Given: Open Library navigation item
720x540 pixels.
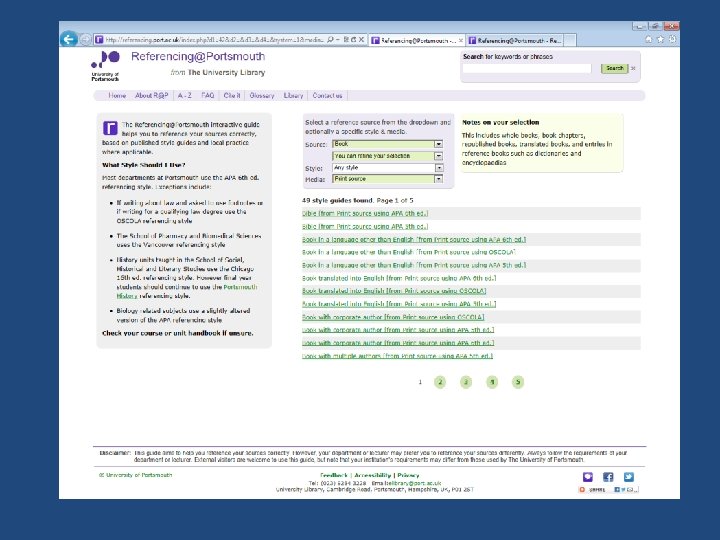Looking at the screenshot, I should (293, 96).
